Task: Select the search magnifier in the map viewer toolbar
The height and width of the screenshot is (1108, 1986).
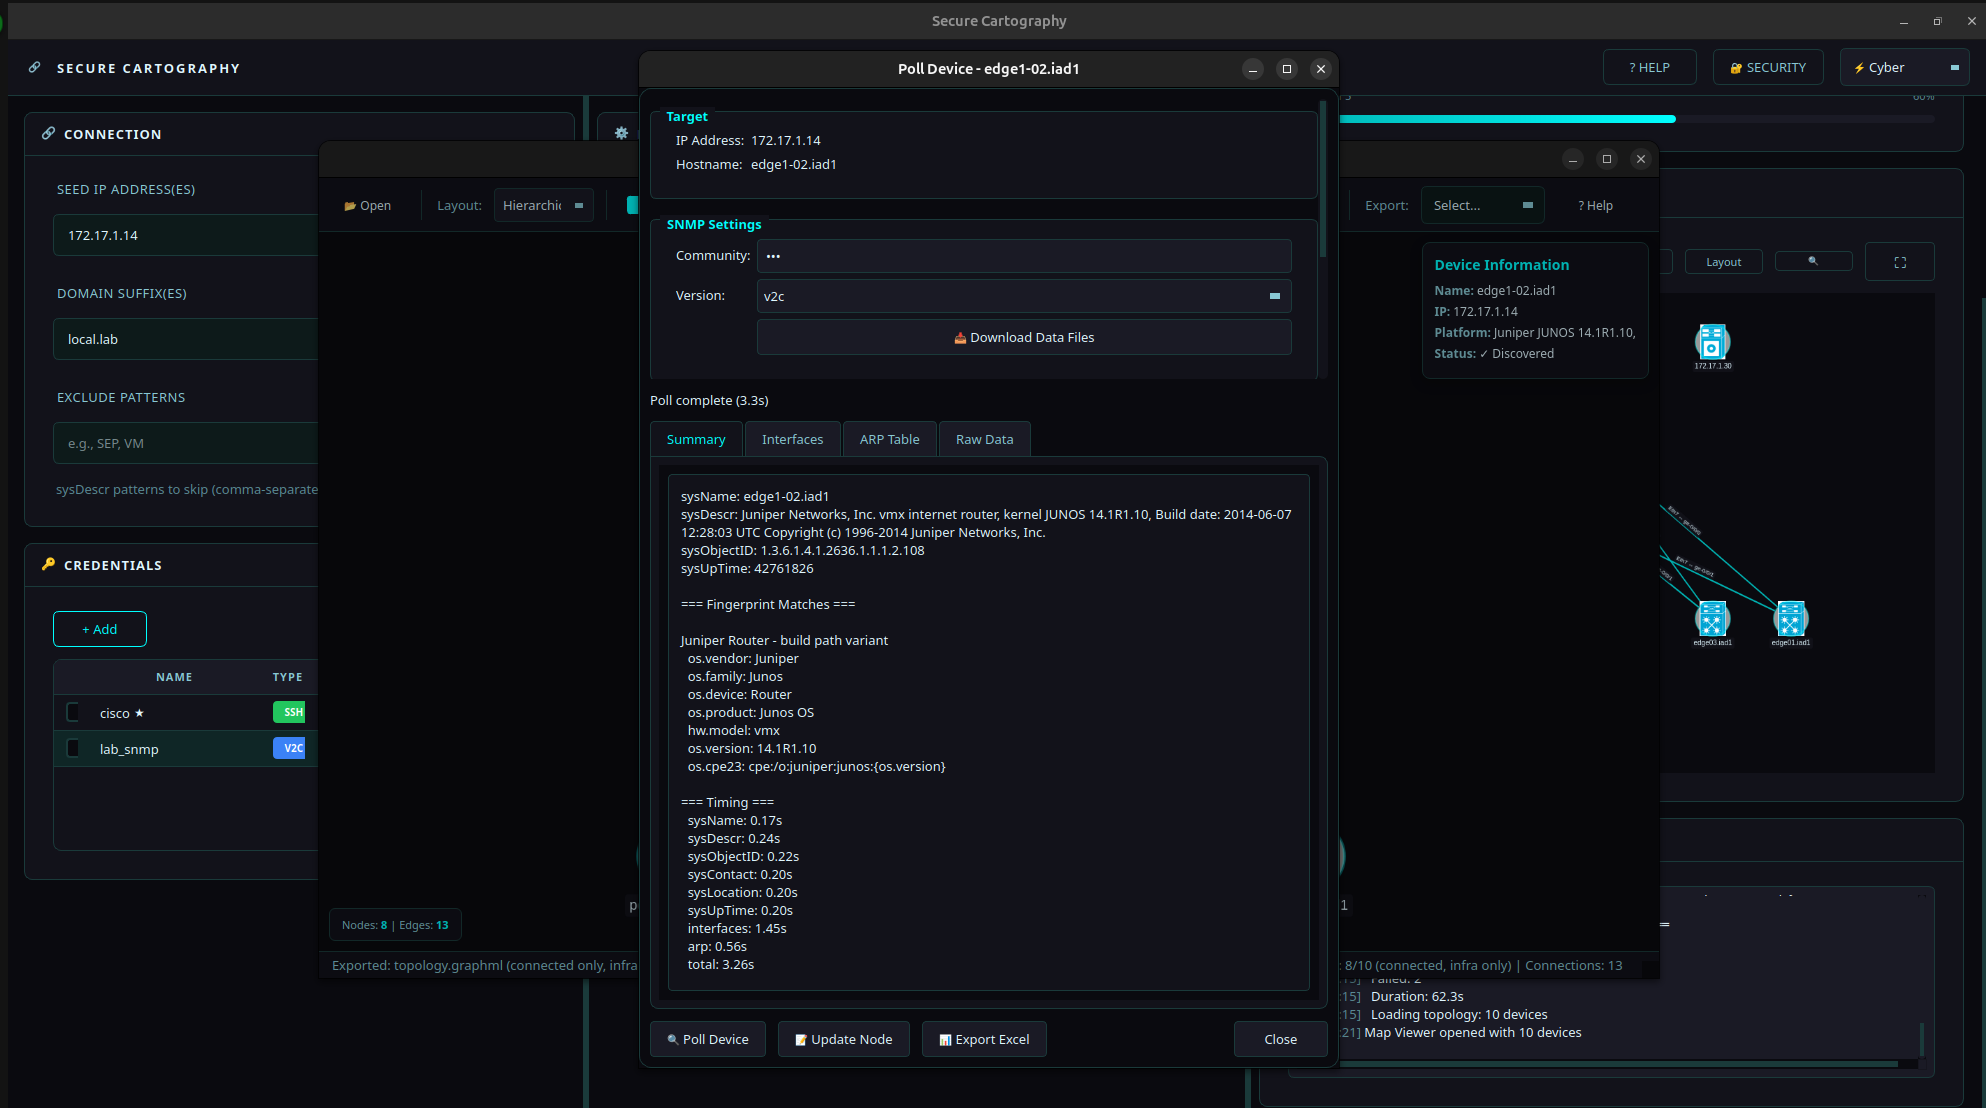Action: point(1813,261)
